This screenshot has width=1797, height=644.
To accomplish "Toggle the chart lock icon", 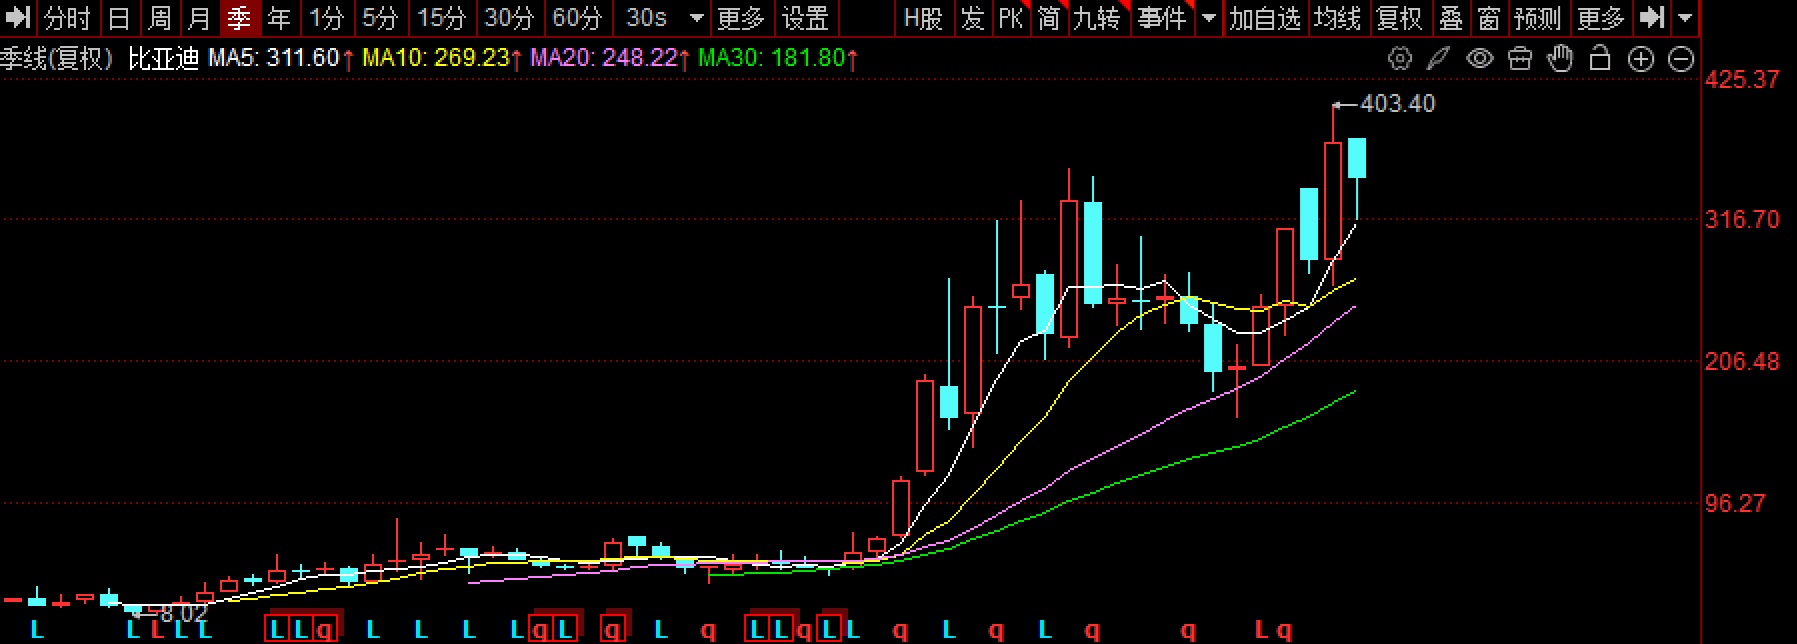I will click(1600, 59).
